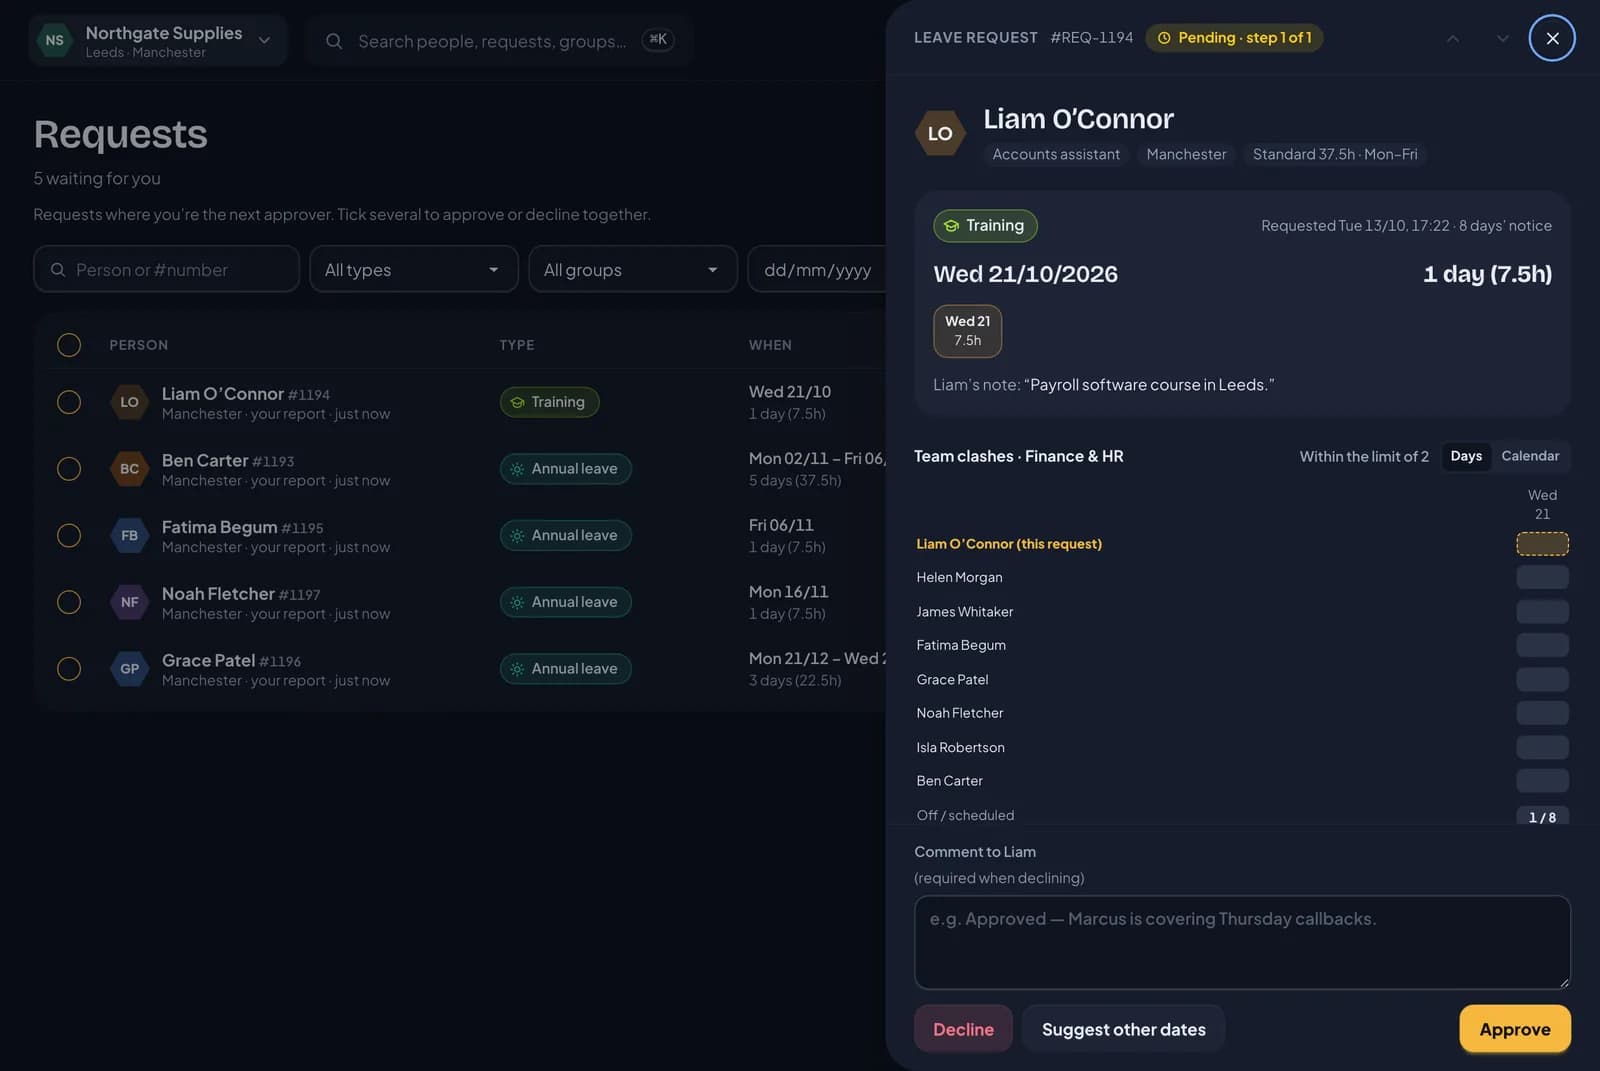Click GP avatar in Grace Patel row
Screen dimensions: 1600x1071
click(129, 669)
